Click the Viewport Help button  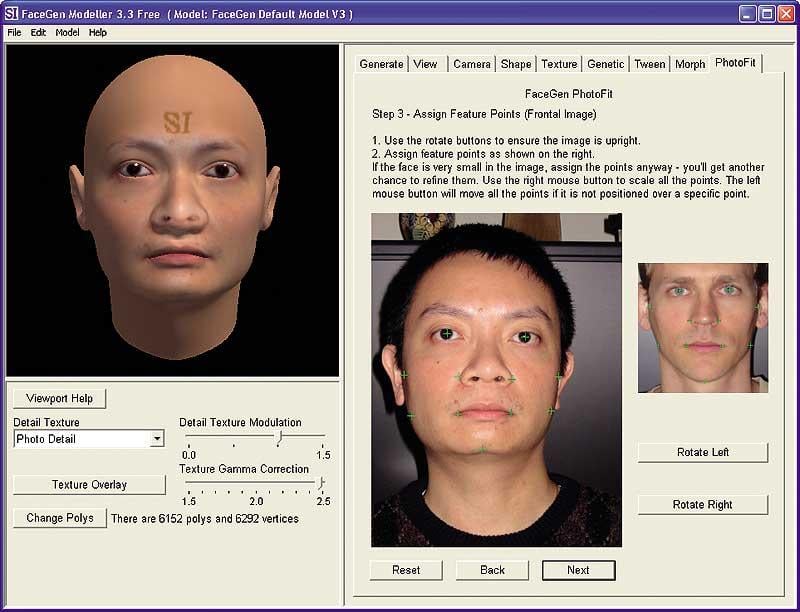pyautogui.click(x=59, y=398)
